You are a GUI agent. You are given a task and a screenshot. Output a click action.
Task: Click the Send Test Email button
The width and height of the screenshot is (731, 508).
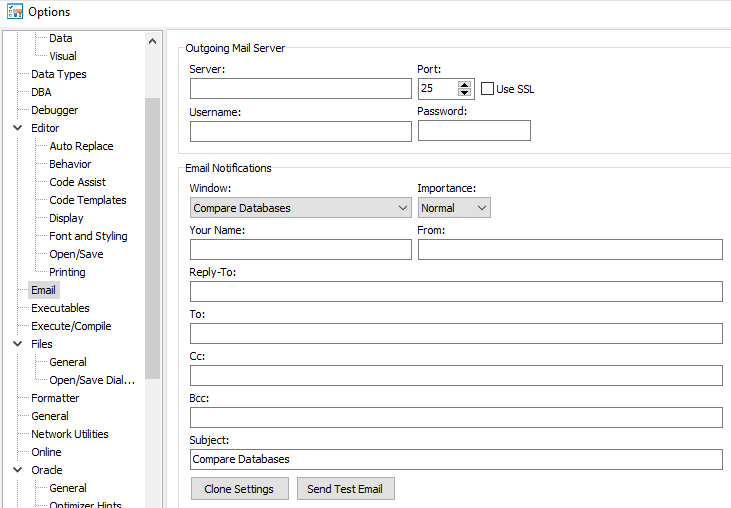(x=345, y=488)
